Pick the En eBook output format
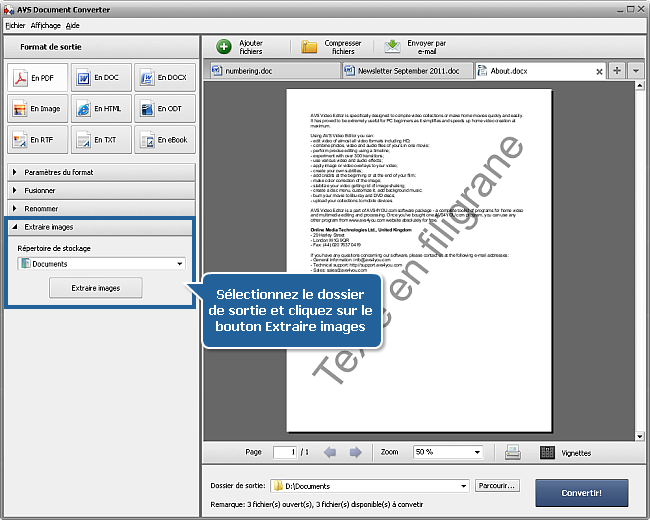 click(x=165, y=140)
